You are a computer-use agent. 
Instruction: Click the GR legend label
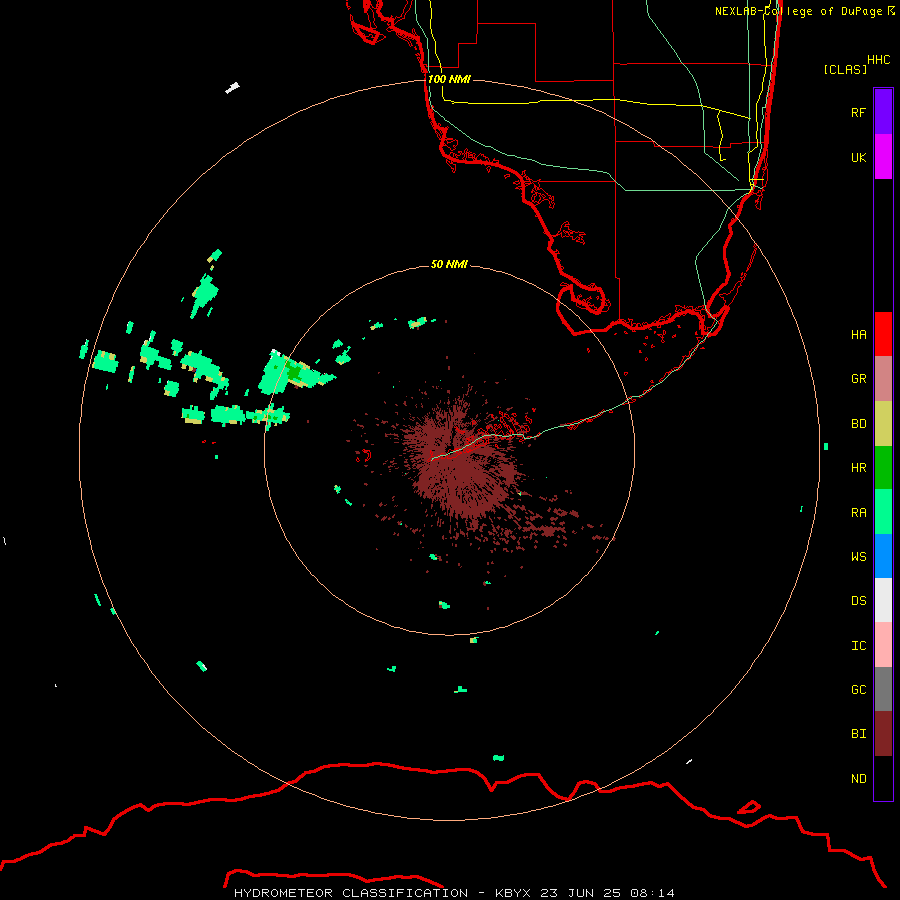pos(858,379)
